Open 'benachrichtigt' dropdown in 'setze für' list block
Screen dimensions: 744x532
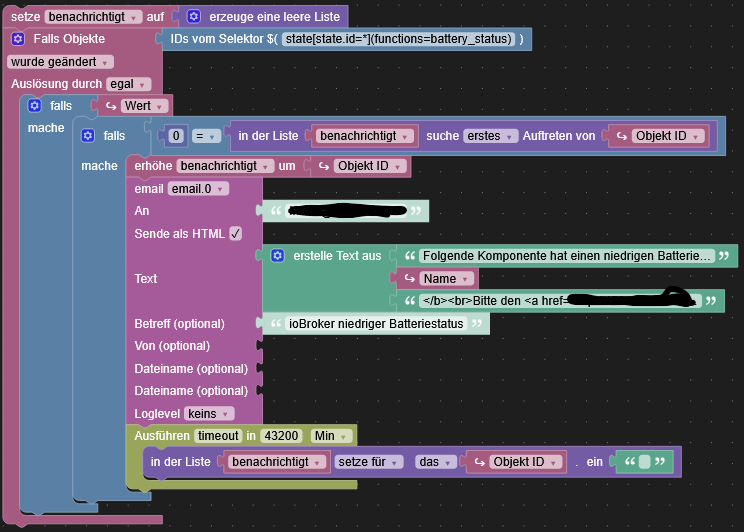[x=277, y=462]
